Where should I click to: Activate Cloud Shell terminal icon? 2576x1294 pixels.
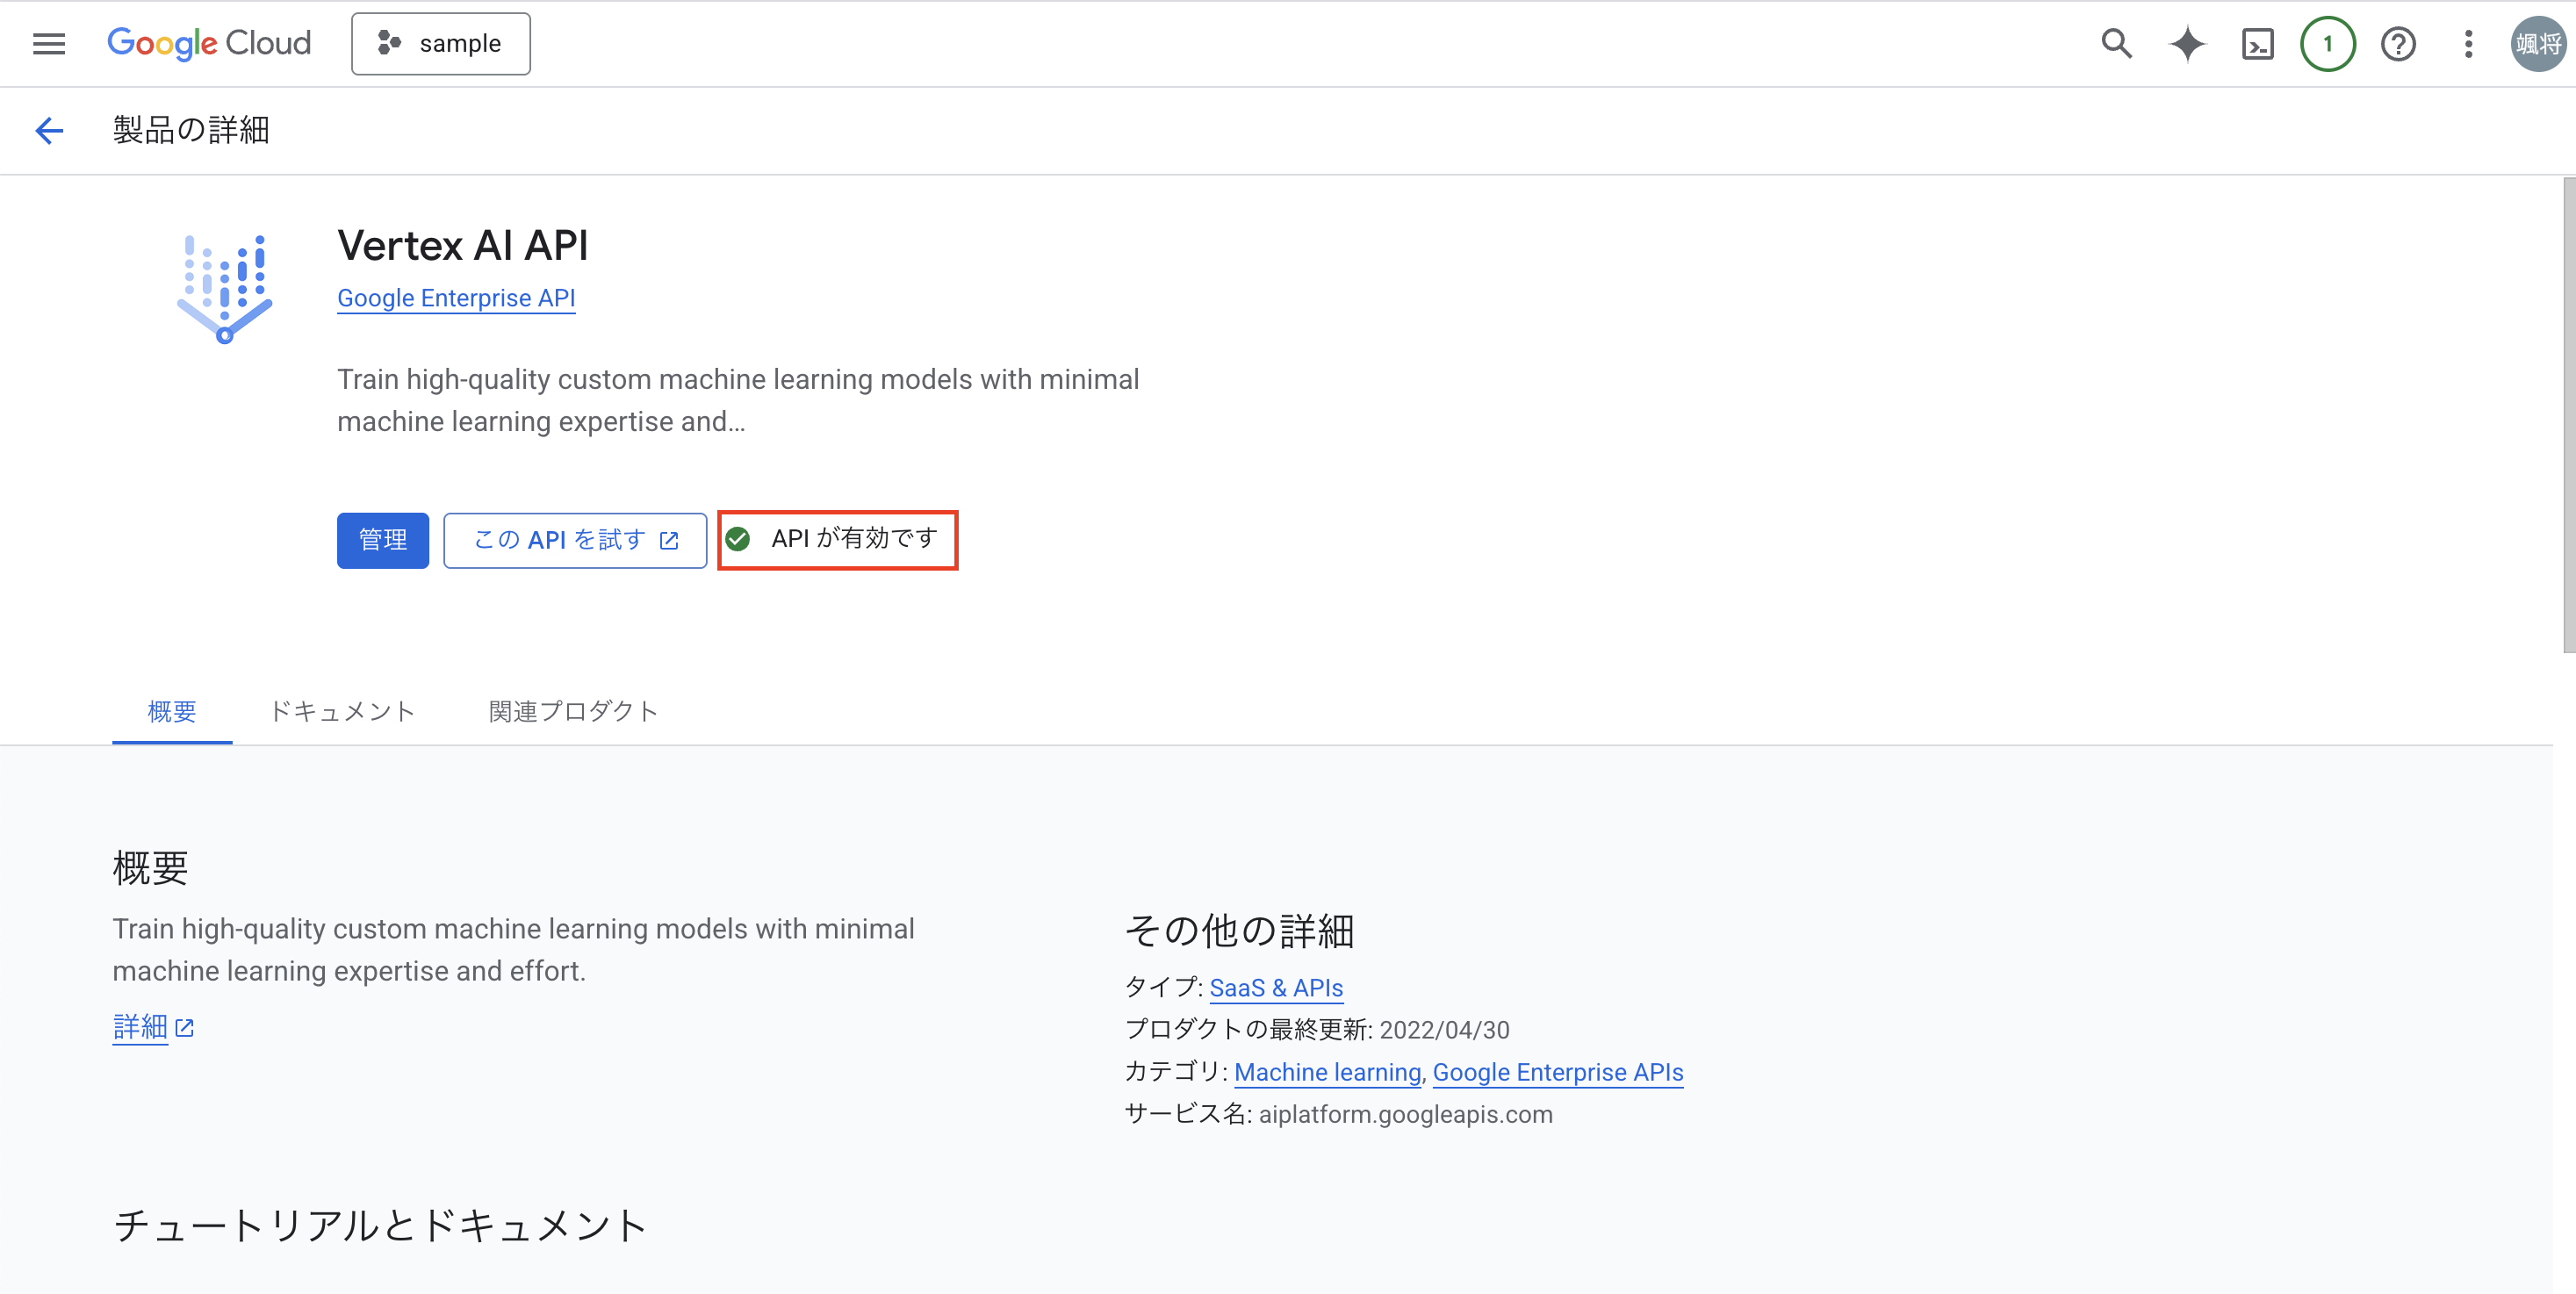(x=2258, y=44)
